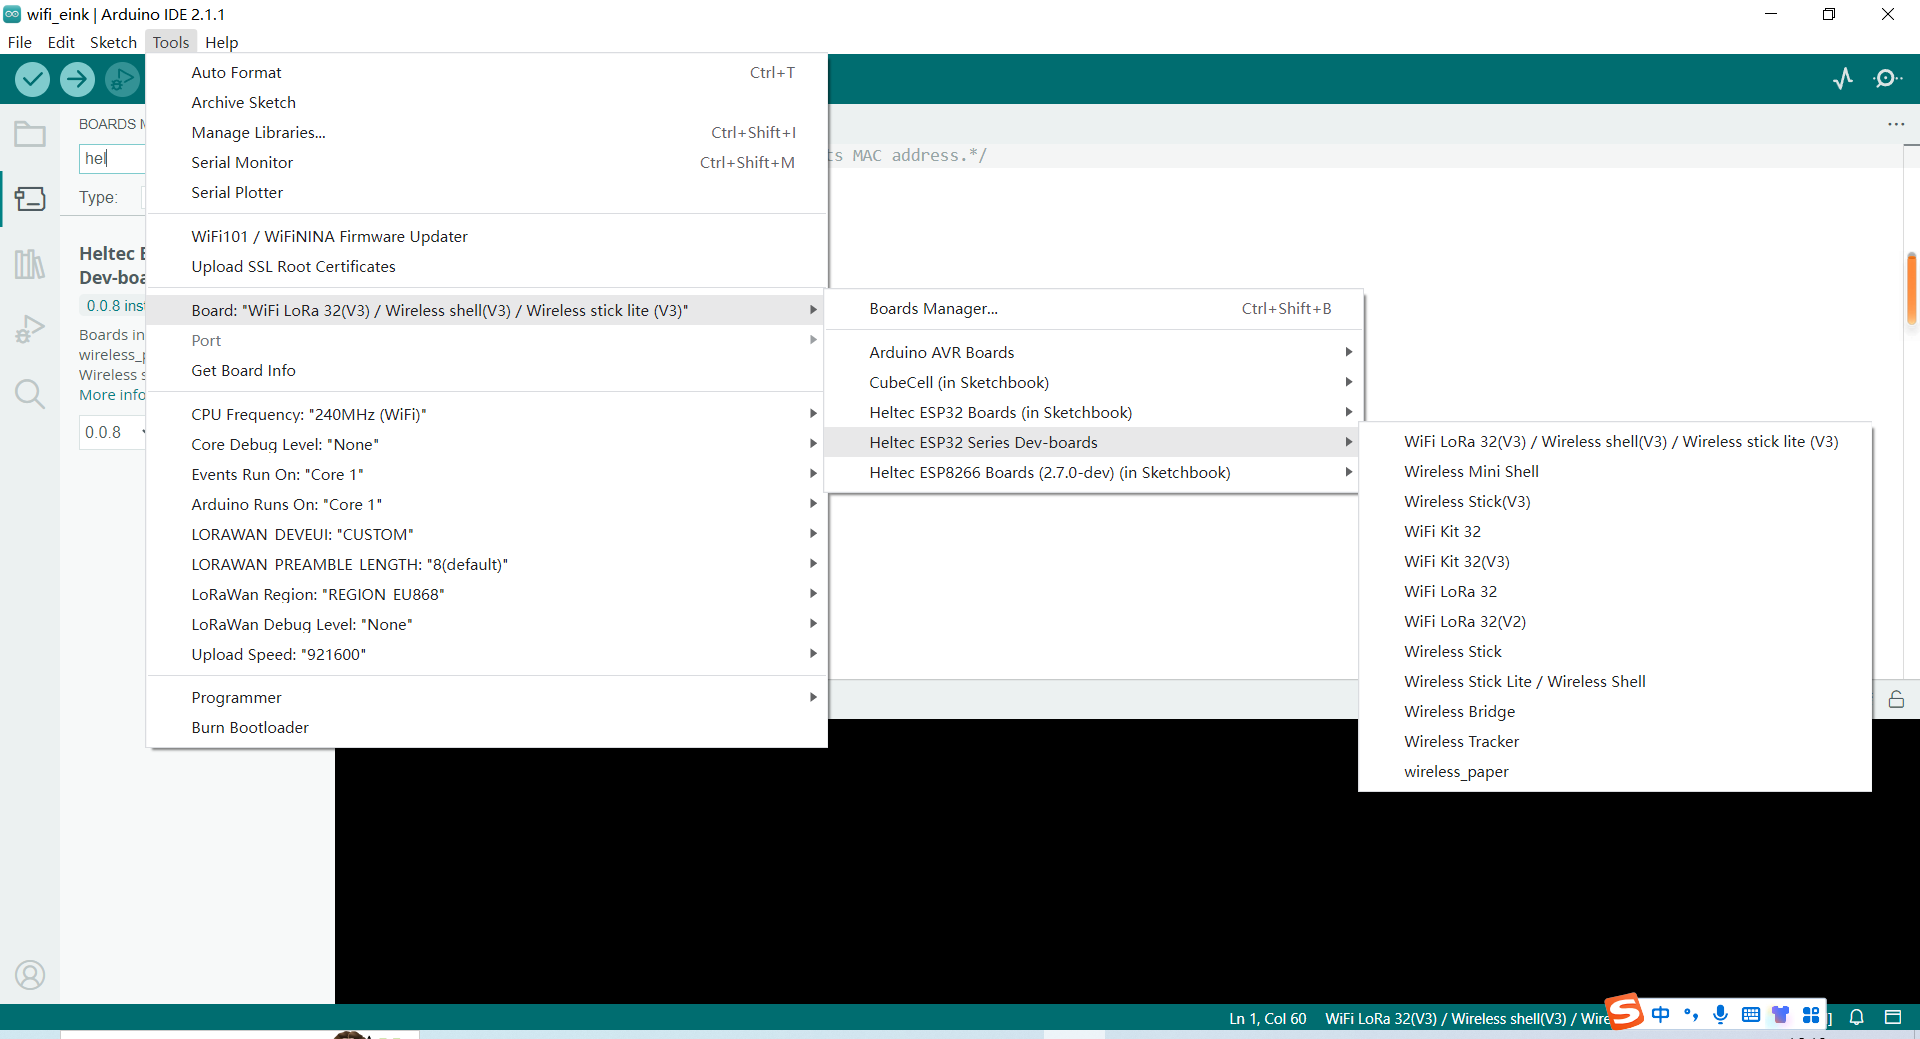Open the Serial Monitor magnifier icon
The image size is (1920, 1039).
click(1887, 79)
